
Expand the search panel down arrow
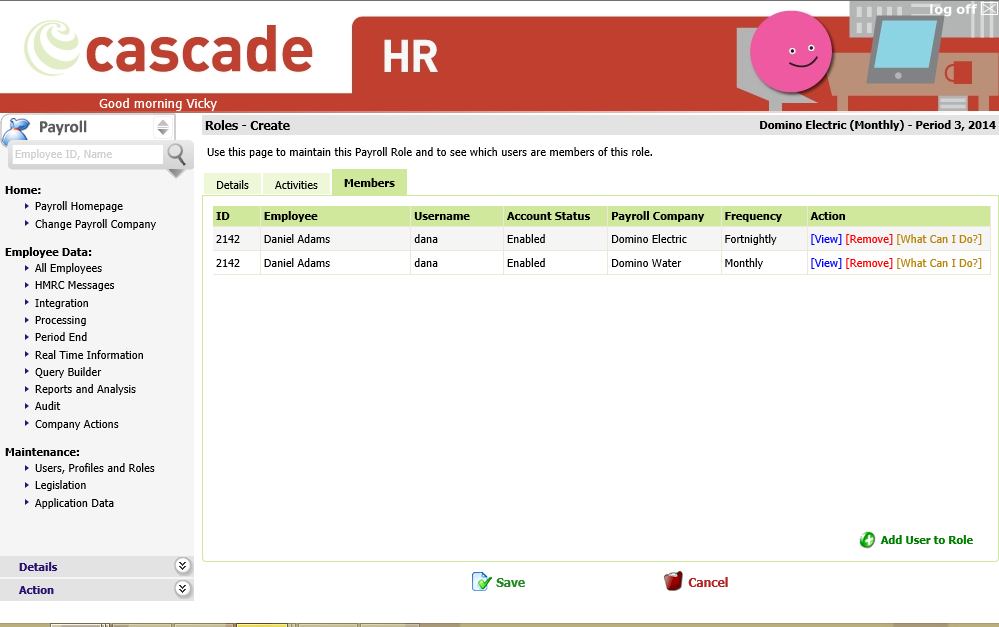pyautogui.click(x=176, y=173)
